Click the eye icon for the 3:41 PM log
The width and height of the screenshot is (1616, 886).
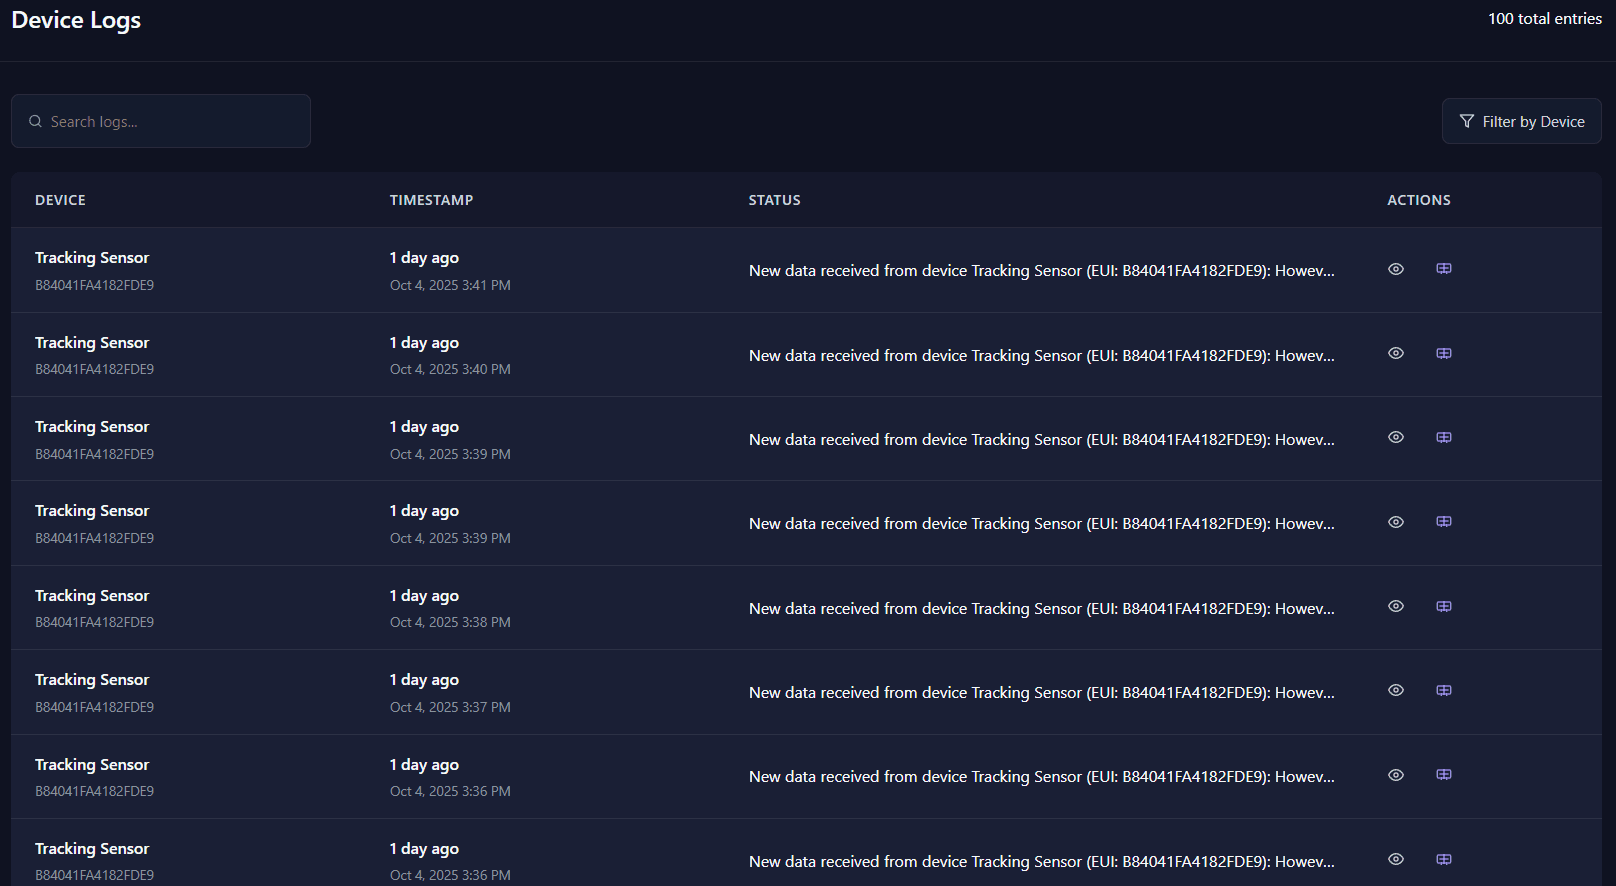click(x=1396, y=269)
